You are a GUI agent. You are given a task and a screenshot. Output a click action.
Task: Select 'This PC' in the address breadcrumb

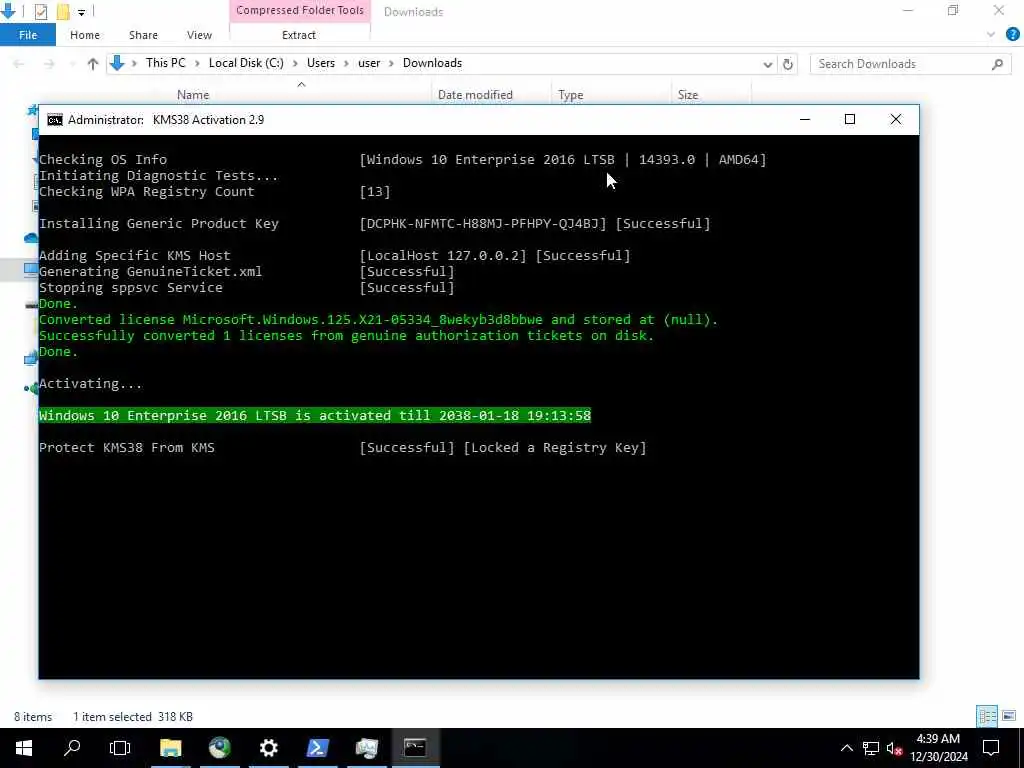pyautogui.click(x=165, y=63)
